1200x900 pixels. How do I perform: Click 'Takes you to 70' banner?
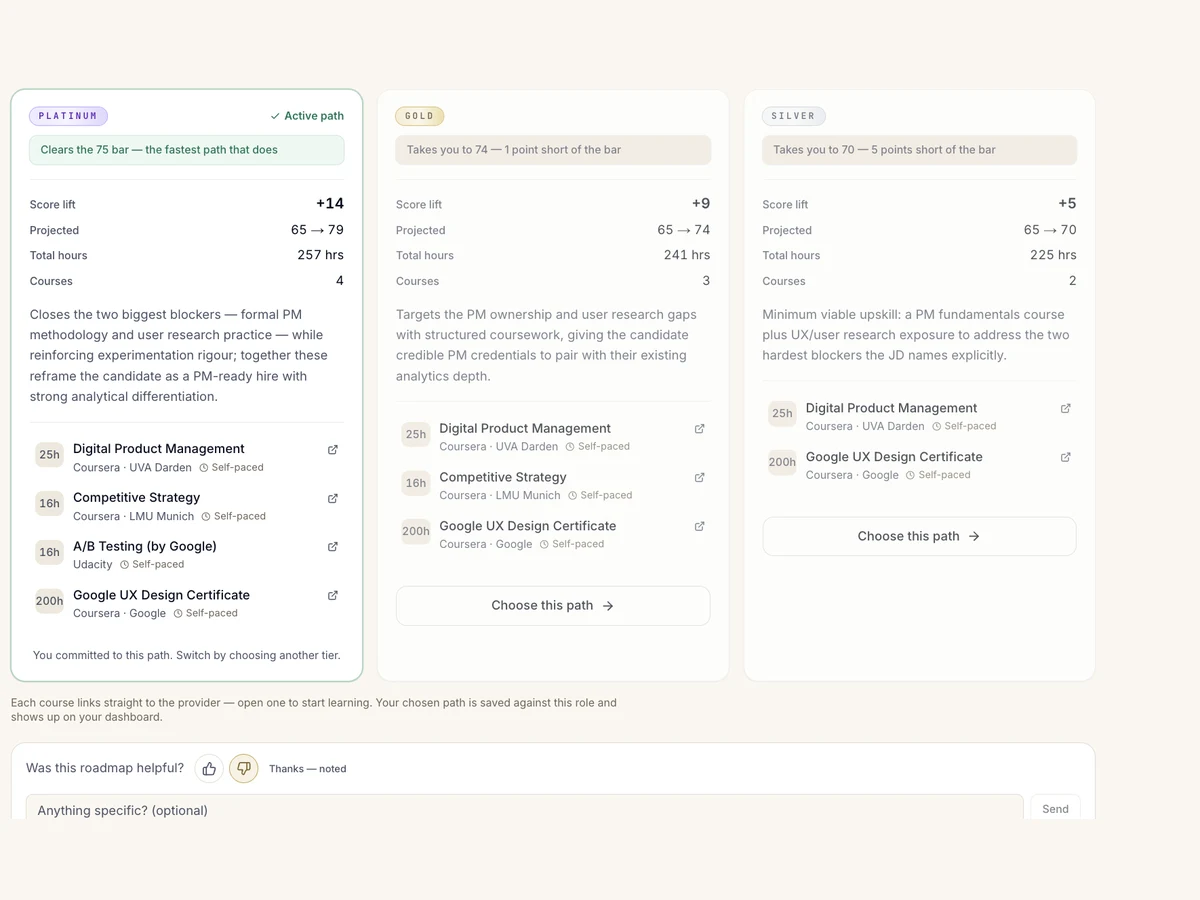pos(919,150)
